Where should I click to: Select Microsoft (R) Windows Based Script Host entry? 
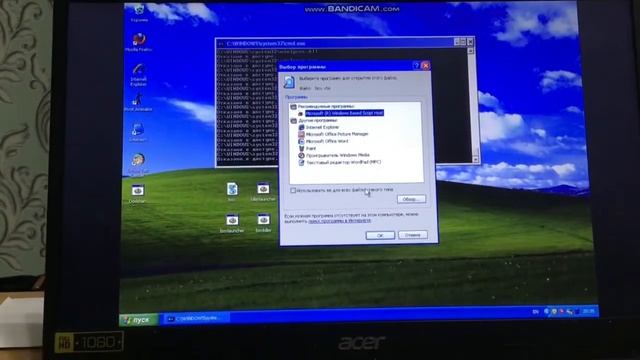click(x=344, y=113)
